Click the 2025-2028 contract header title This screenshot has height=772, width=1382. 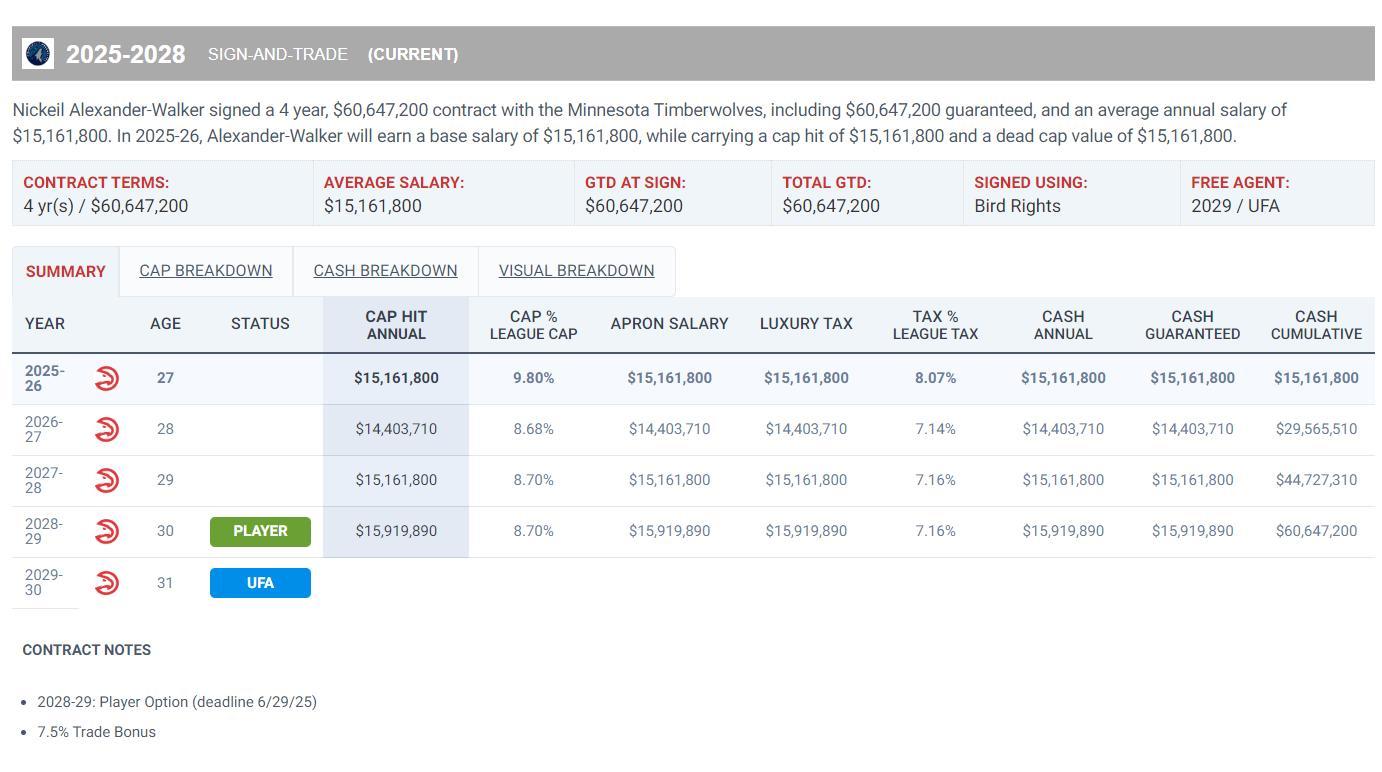126,54
